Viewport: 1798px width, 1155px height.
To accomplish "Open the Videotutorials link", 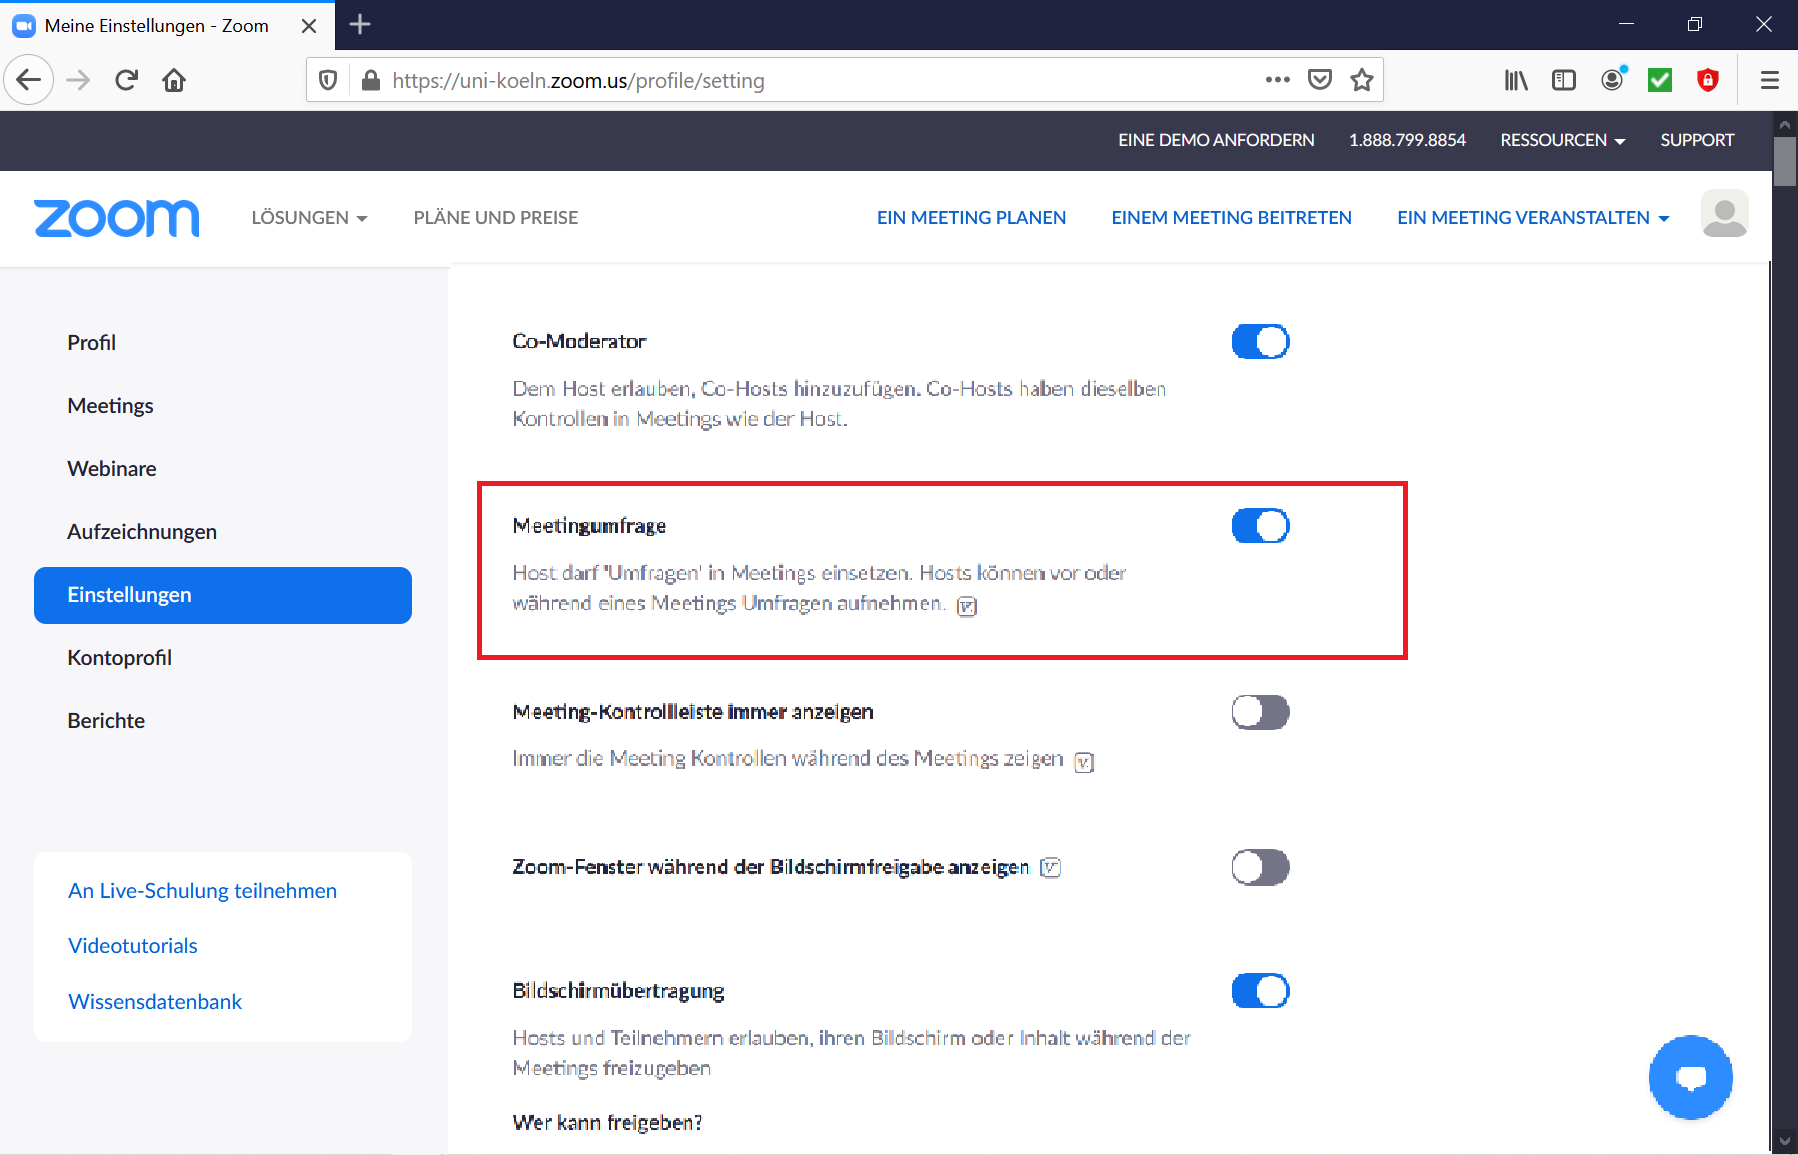I will tap(133, 946).
